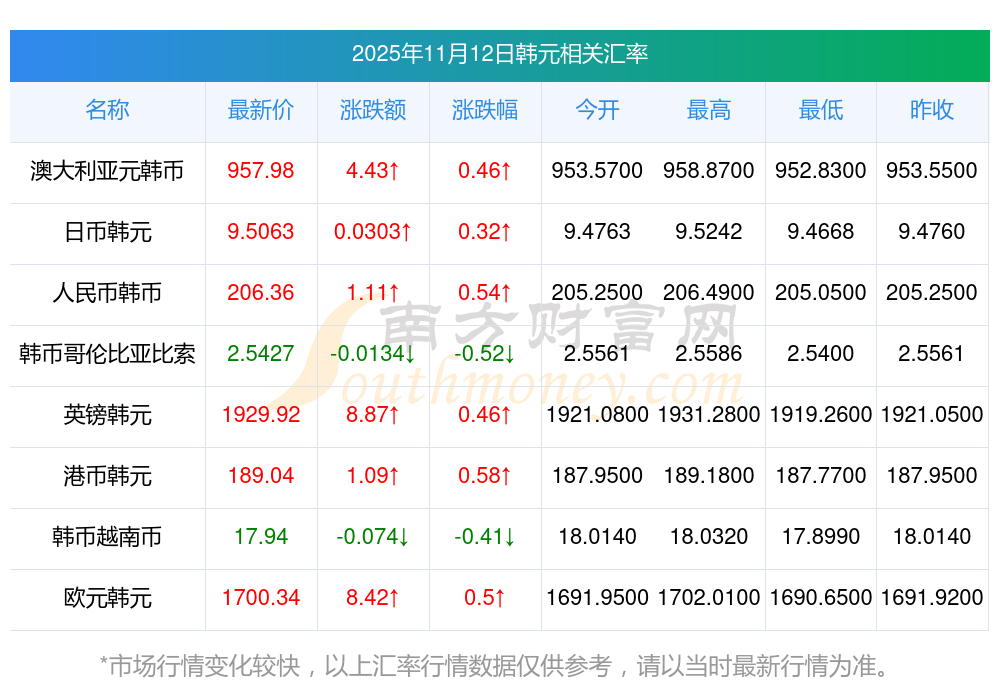Click the percent change 0.58↑
Viewport: 1000px width, 697px height.
(485, 476)
